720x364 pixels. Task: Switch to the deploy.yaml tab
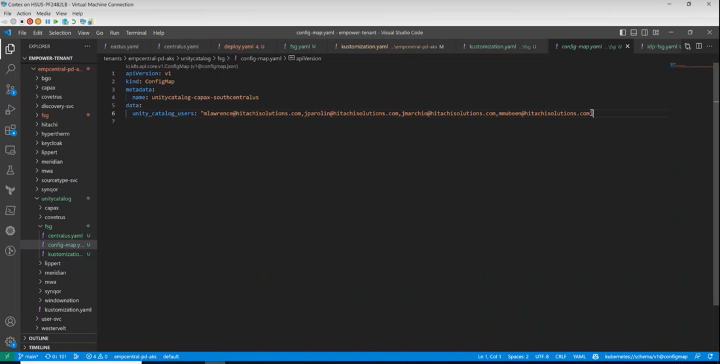(243, 46)
